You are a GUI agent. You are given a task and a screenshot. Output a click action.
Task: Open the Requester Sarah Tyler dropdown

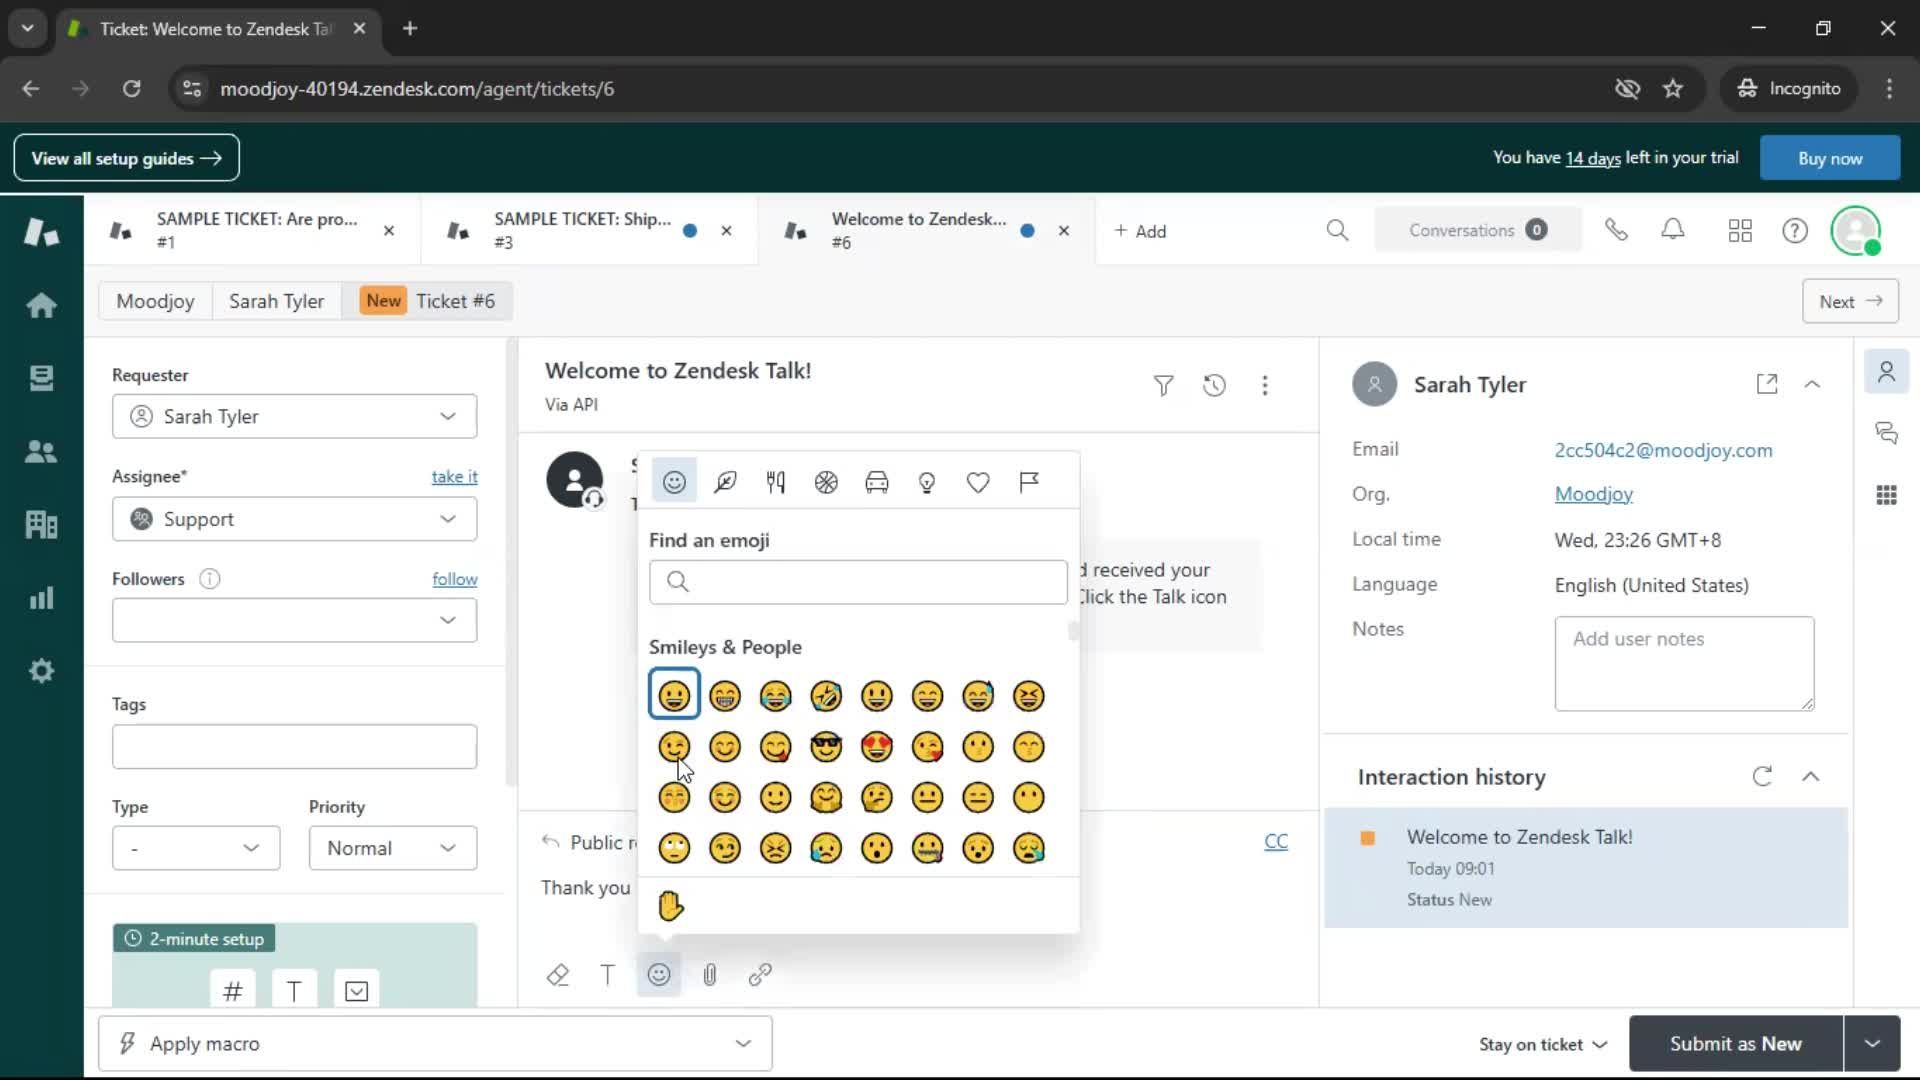294,416
